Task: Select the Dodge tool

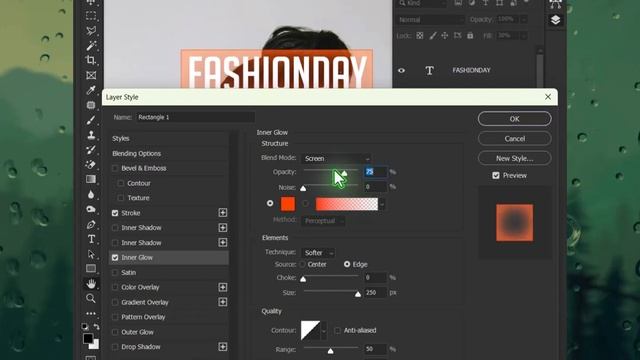Action: [x=91, y=209]
